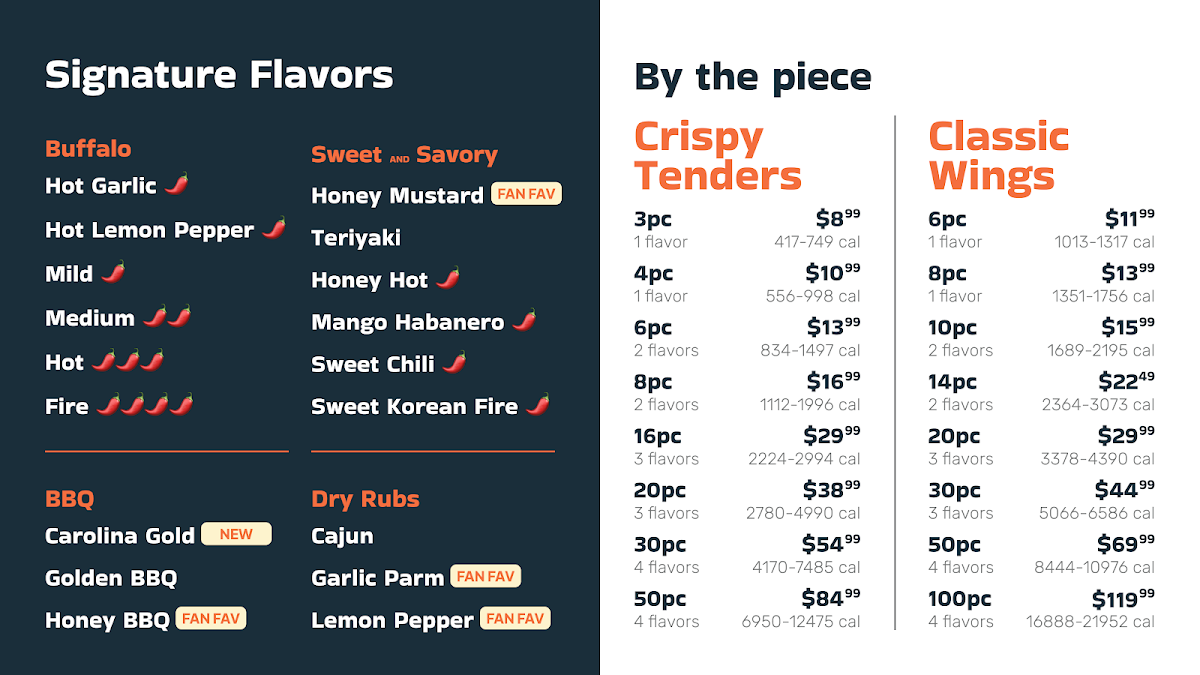Pick the 3pc Crispy Tenders option
Viewport: 1200px width, 675px height.
click(653, 219)
